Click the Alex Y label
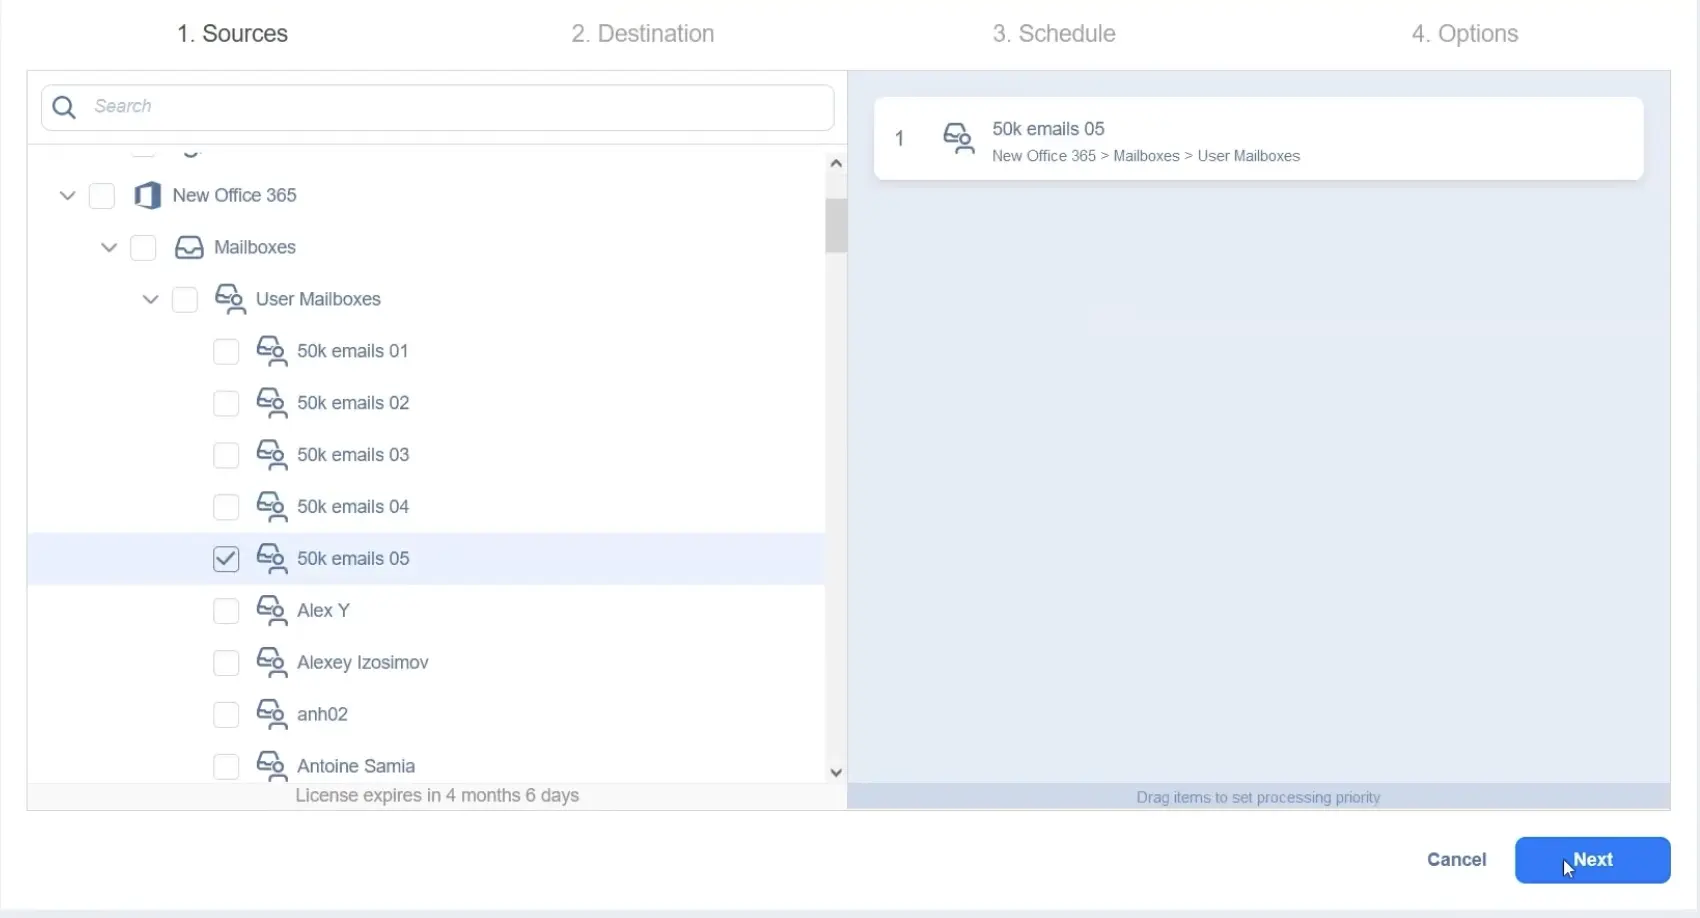1700x918 pixels. coord(323,611)
